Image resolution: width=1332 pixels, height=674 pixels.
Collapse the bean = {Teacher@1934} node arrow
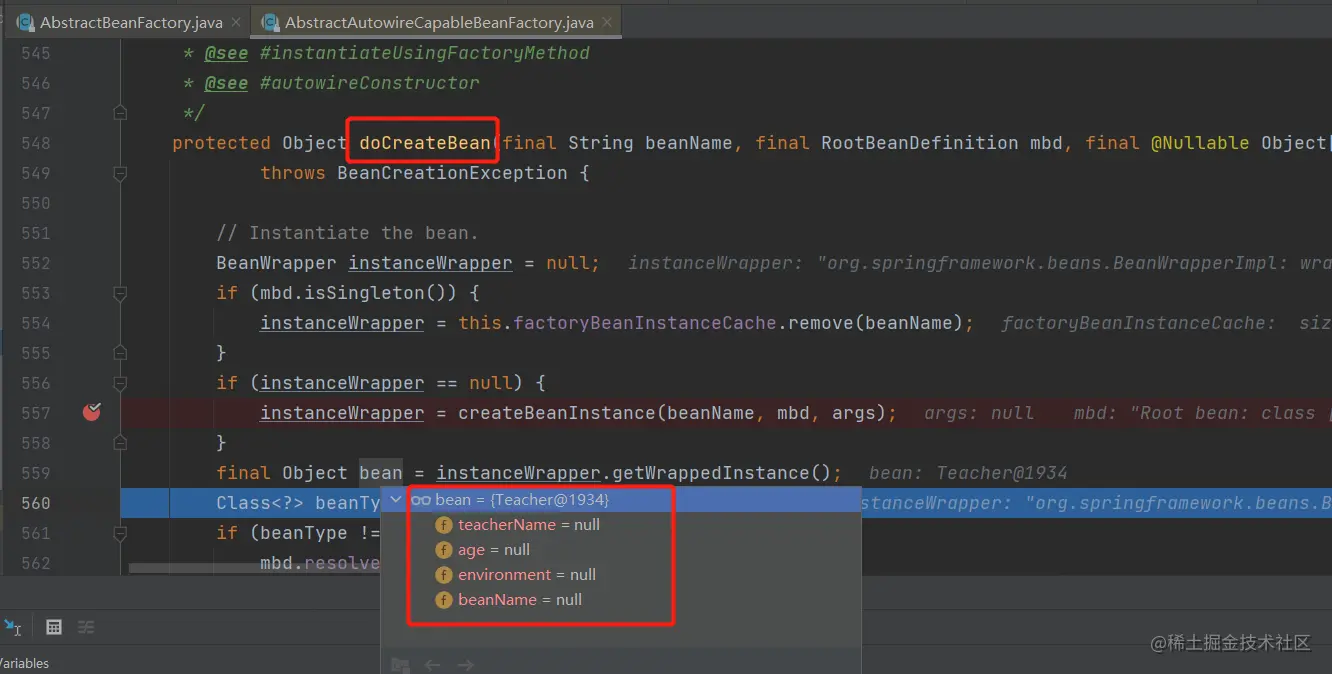(x=396, y=499)
